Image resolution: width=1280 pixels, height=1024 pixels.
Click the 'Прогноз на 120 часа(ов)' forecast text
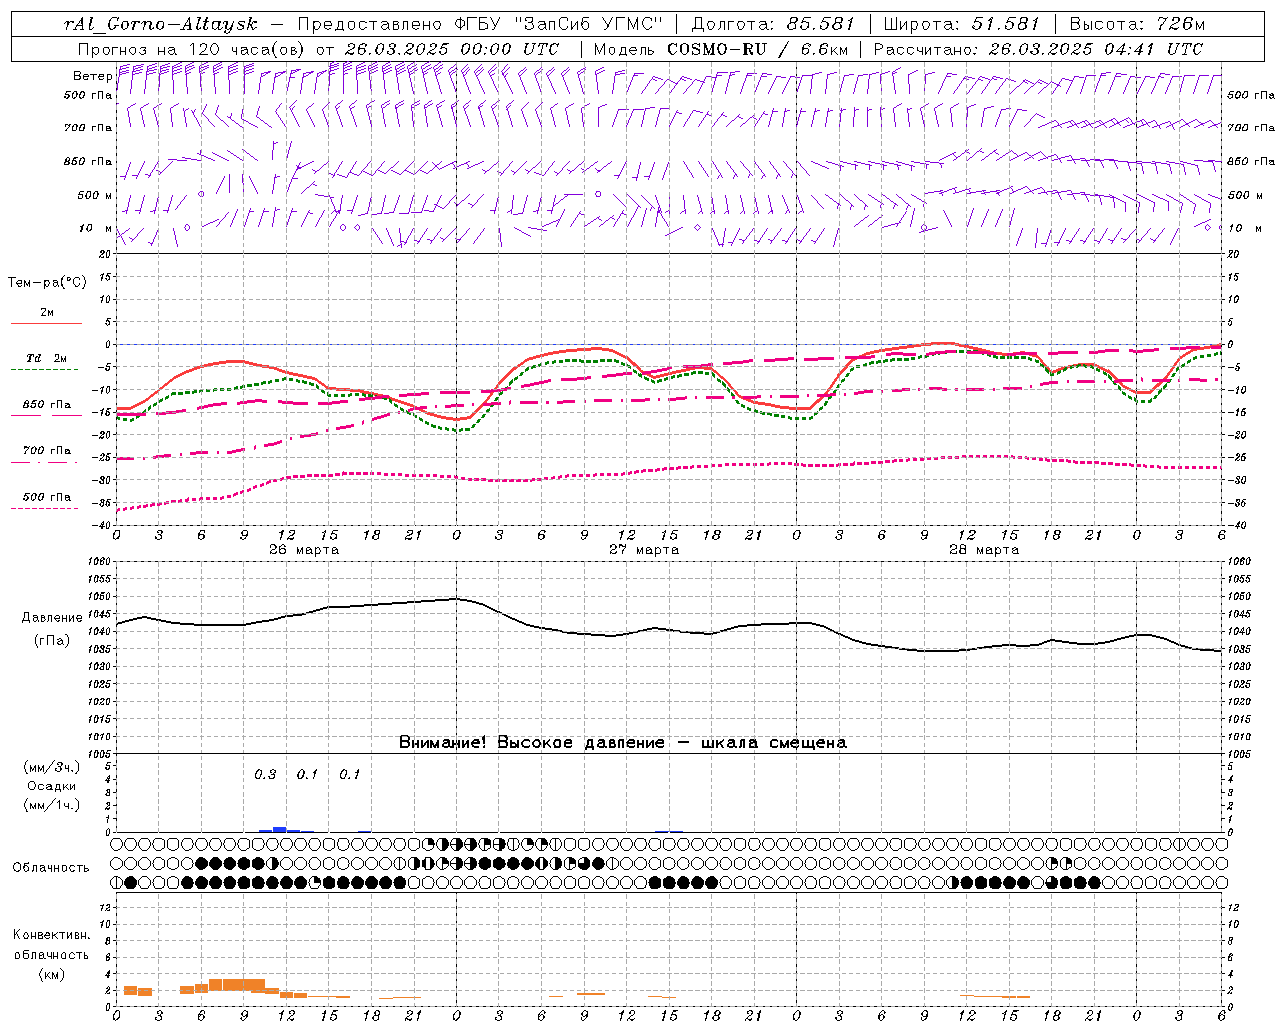pyautogui.click(x=192, y=49)
